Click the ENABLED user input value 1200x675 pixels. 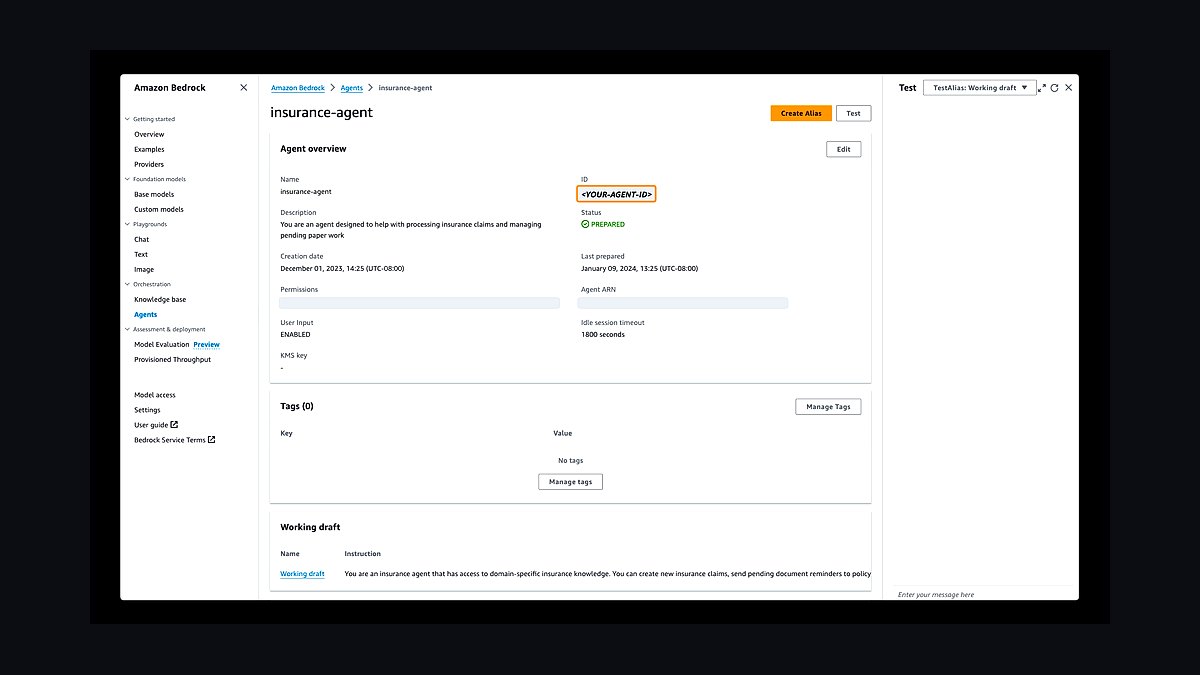295,334
